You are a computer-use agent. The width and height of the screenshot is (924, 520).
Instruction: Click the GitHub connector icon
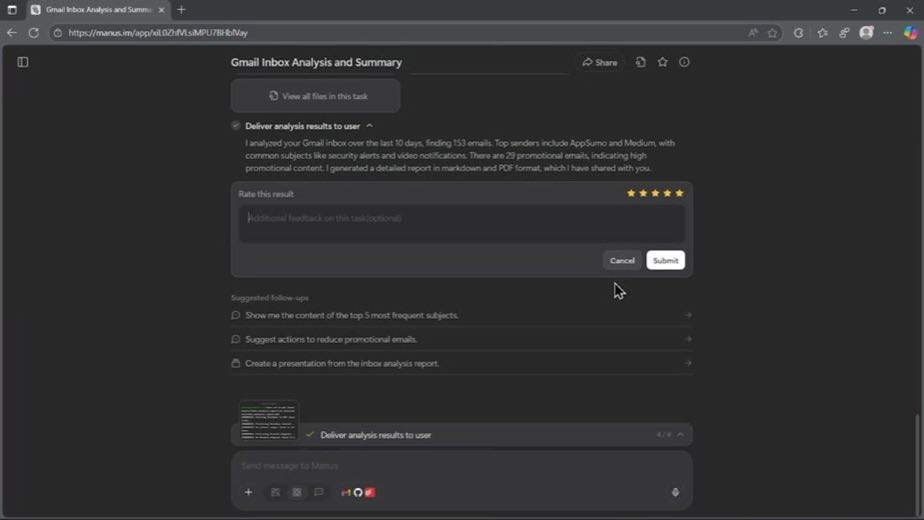click(358, 492)
